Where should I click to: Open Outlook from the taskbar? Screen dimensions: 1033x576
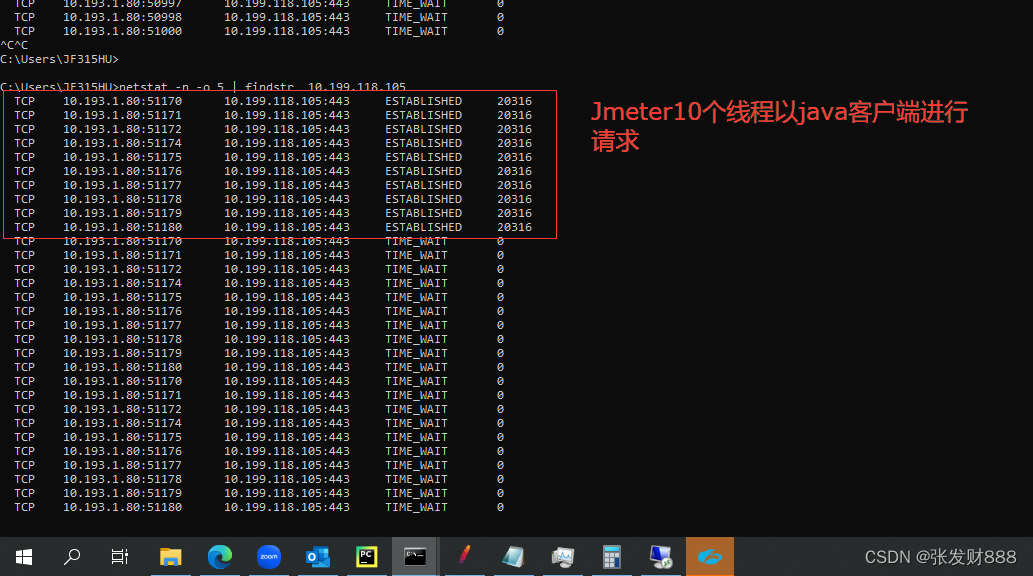click(x=318, y=558)
